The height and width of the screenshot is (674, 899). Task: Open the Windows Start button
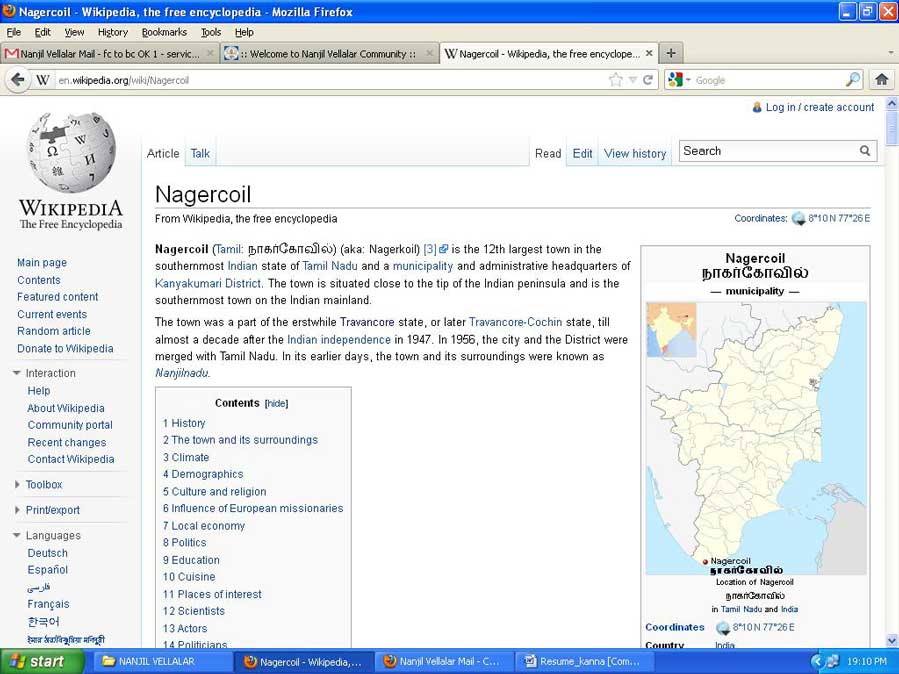tap(36, 661)
